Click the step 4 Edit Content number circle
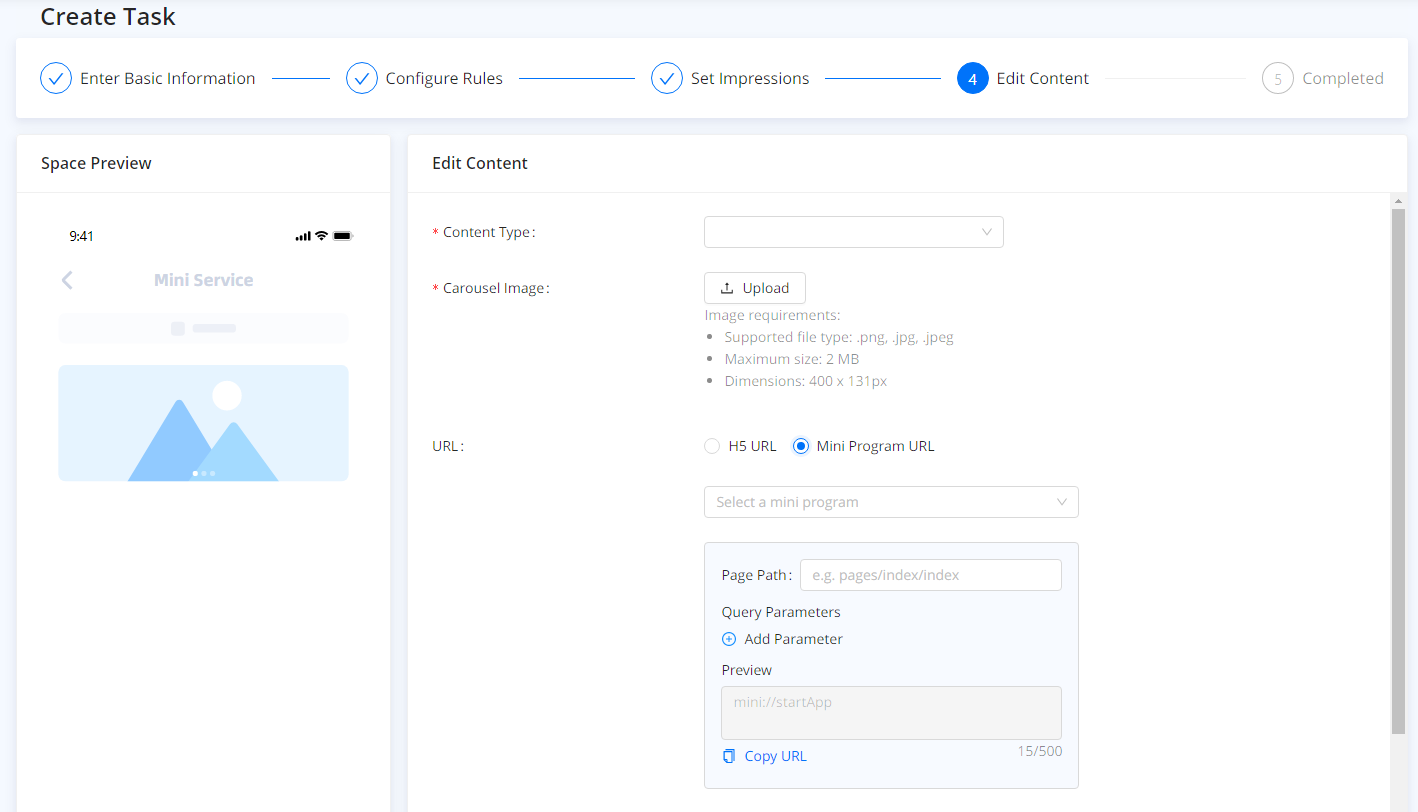The height and width of the screenshot is (812, 1418). tap(972, 78)
